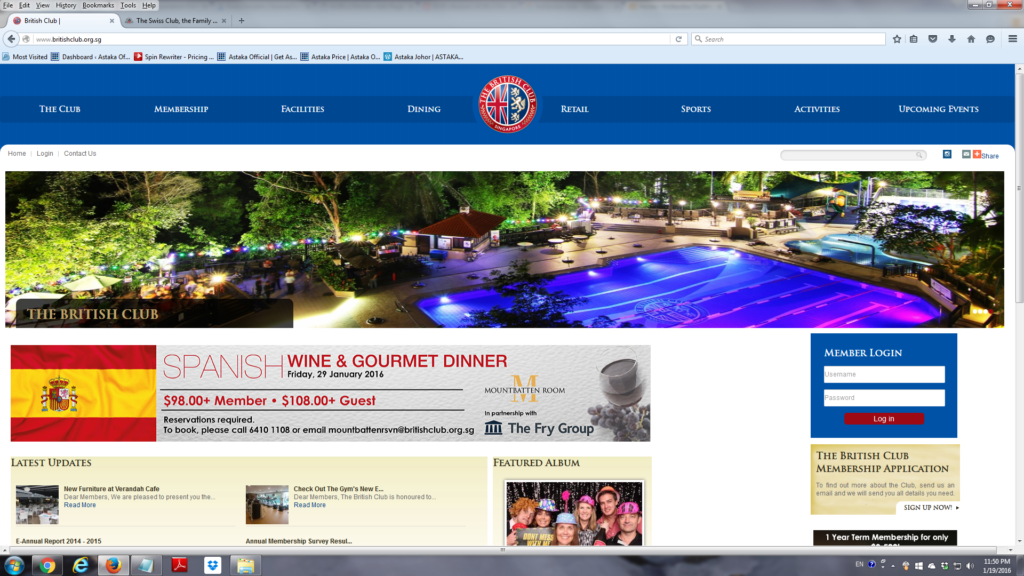The height and width of the screenshot is (576, 1024).
Task: Open the Sports navigation menu
Action: [696, 109]
